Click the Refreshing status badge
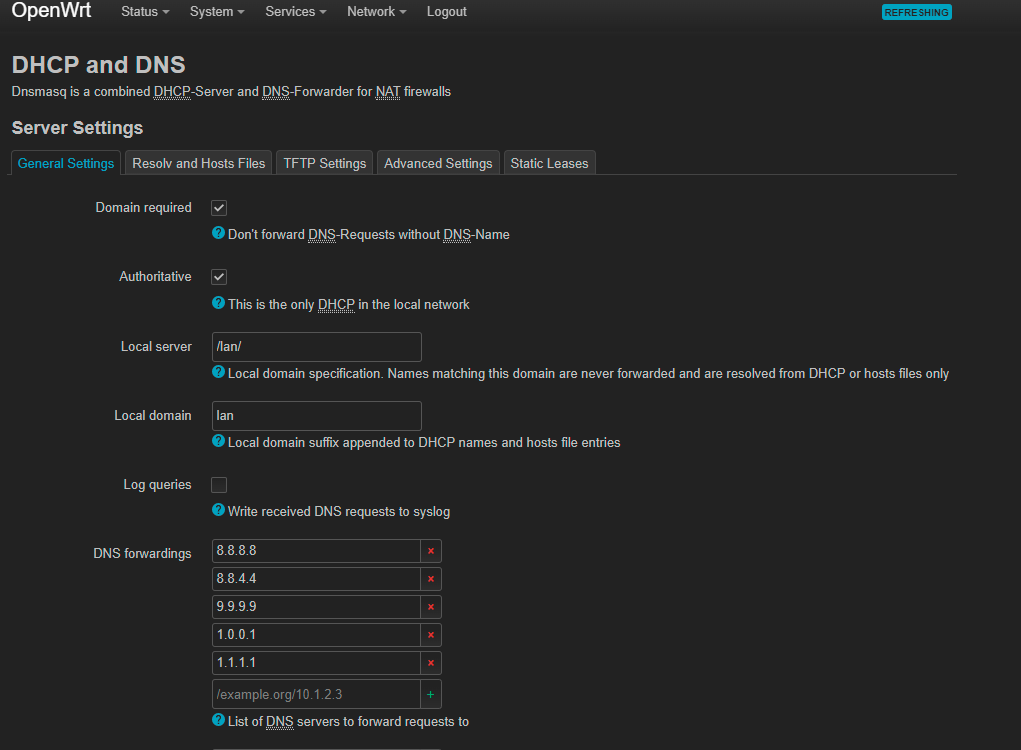This screenshot has height=750, width=1021. point(916,13)
